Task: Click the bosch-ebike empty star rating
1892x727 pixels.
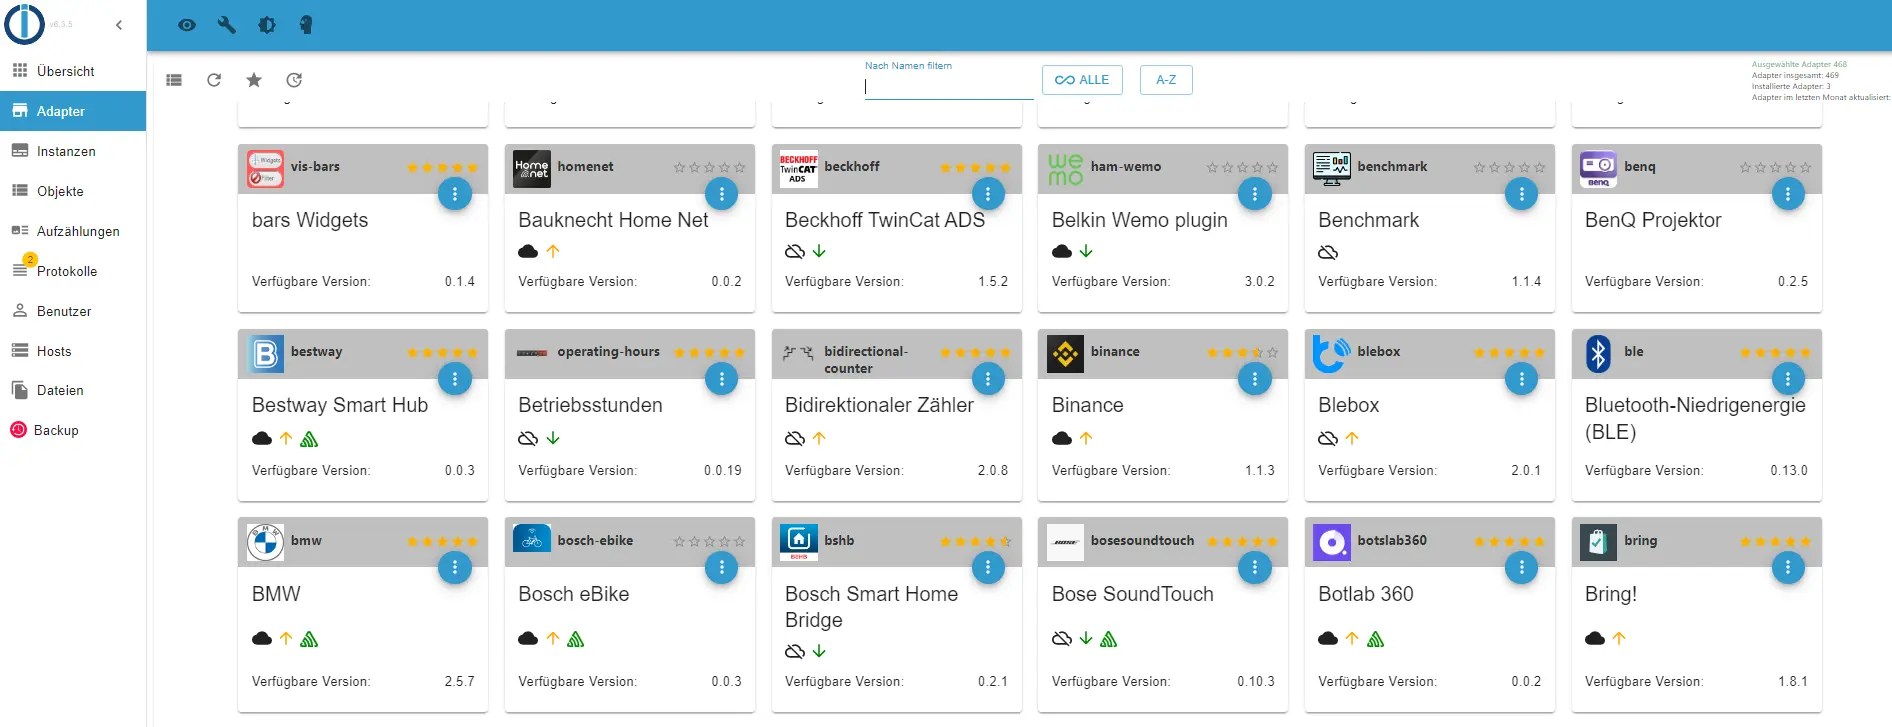Action: pyautogui.click(x=709, y=542)
